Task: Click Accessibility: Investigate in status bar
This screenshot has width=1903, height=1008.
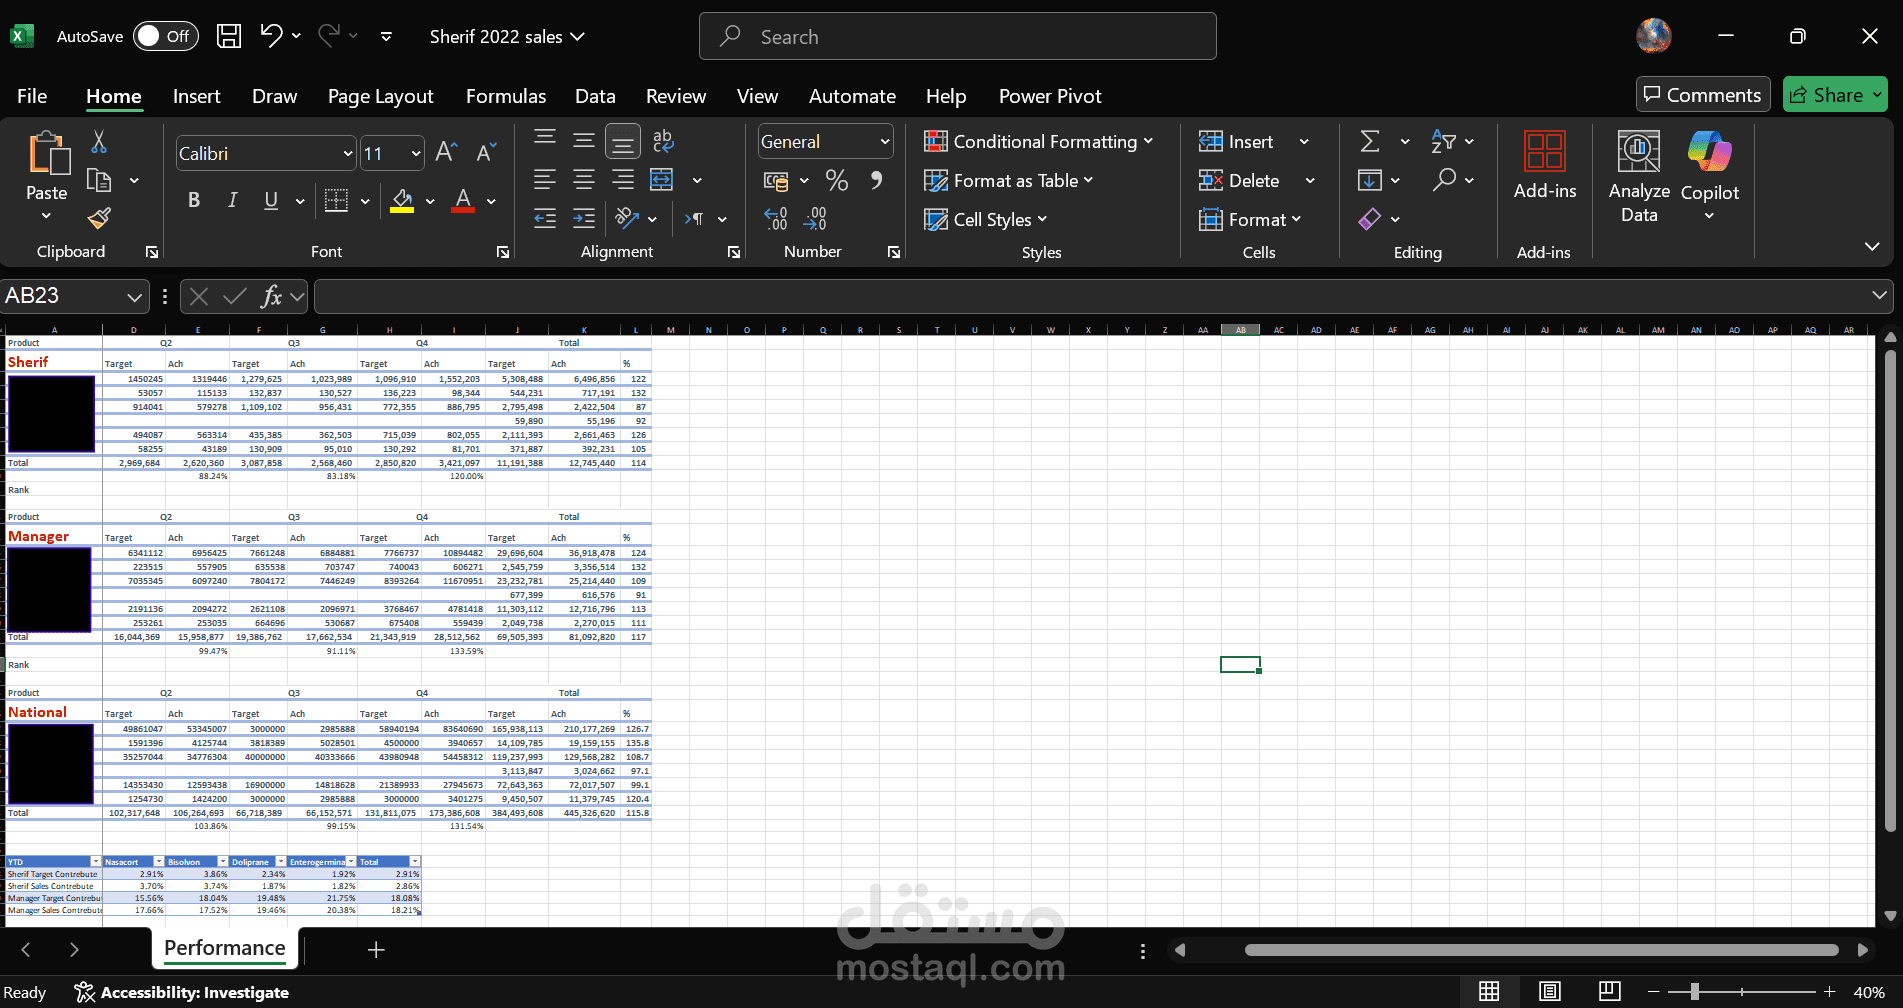Action: 182,992
